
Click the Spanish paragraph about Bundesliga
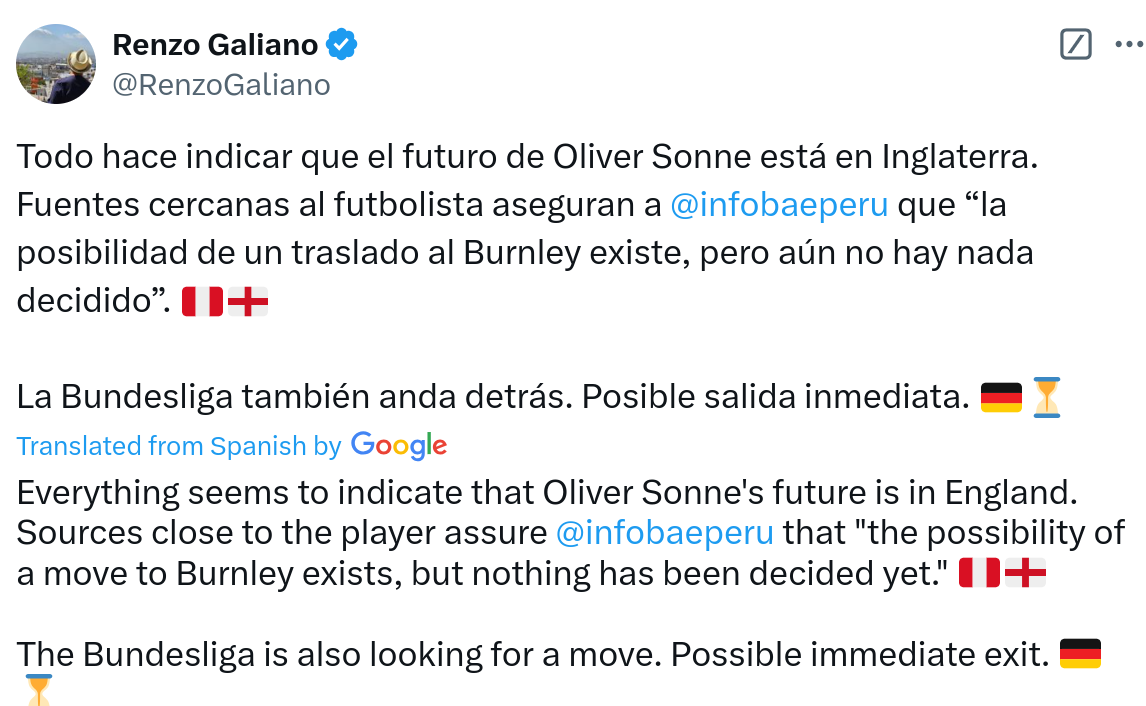pos(490,398)
